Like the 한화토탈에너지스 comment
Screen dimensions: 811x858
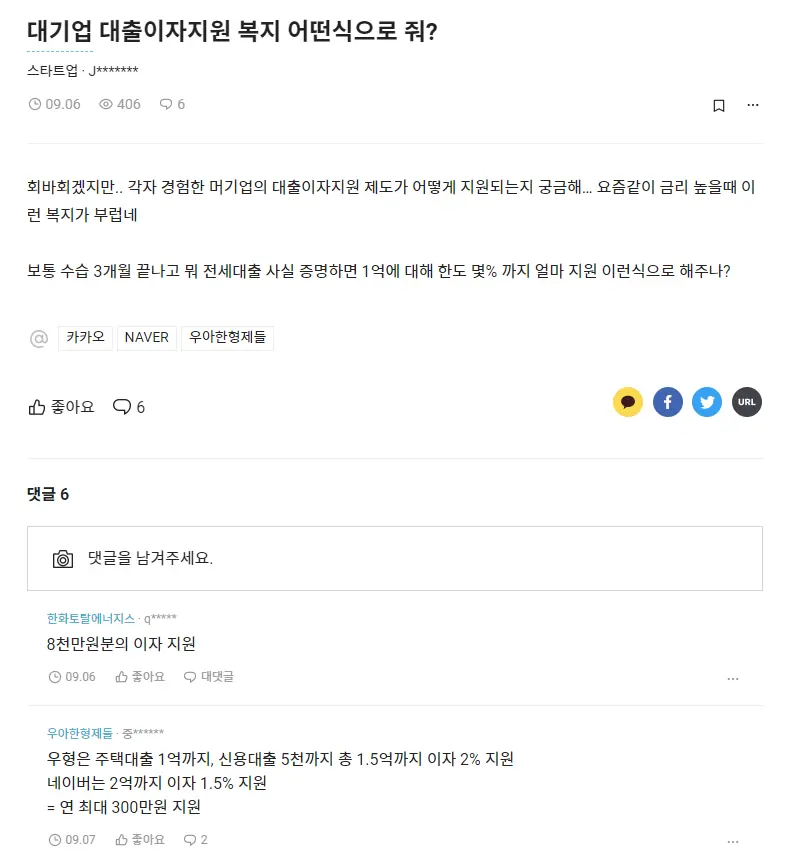140,677
